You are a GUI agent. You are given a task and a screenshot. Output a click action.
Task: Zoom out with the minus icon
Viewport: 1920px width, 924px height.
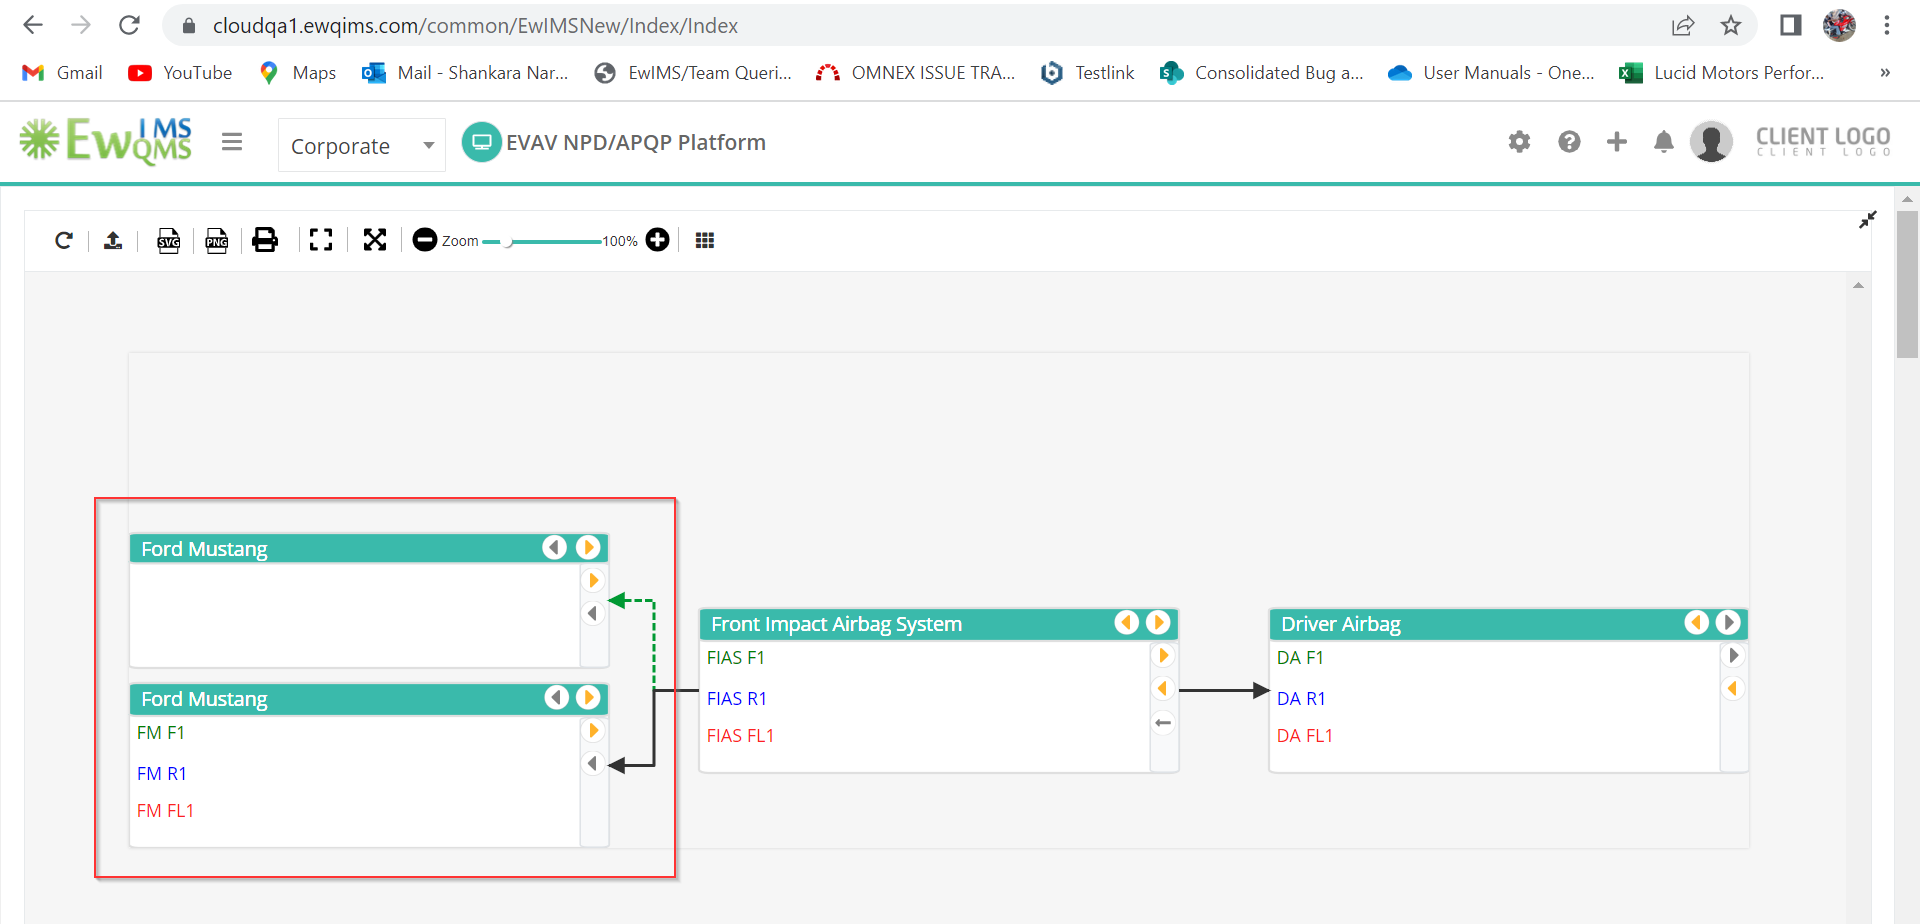[425, 240]
